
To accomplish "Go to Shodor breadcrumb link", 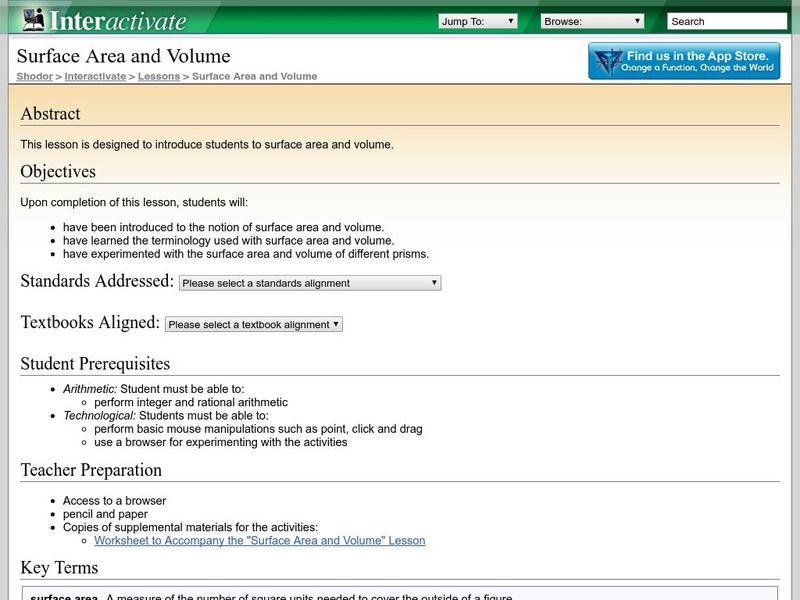I will tap(34, 76).
